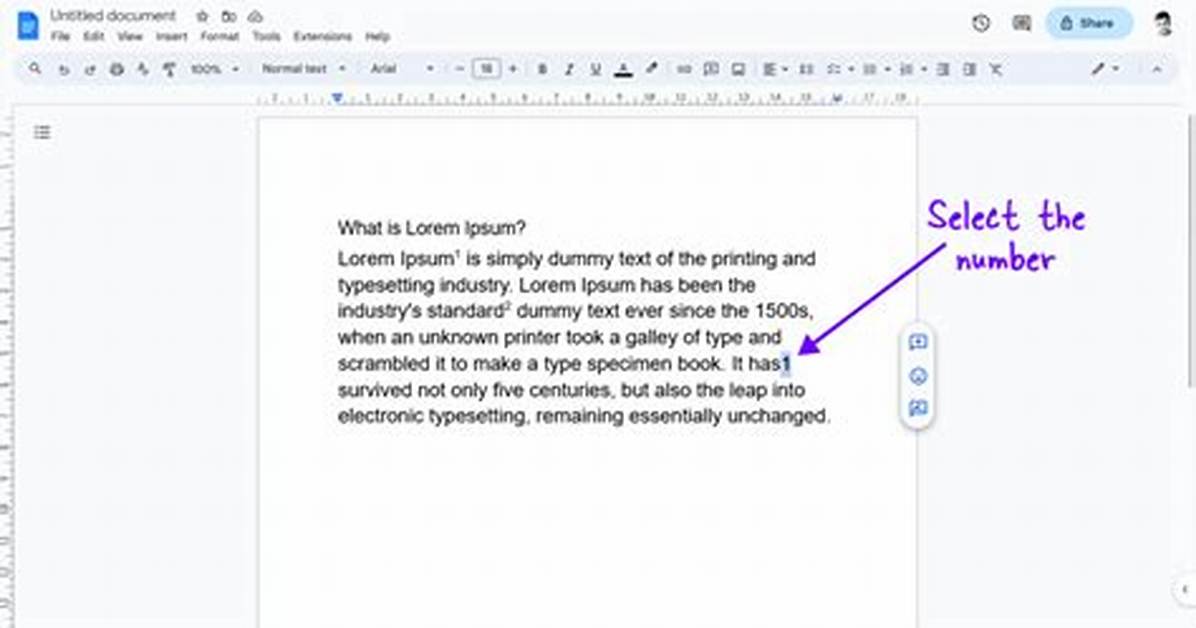Open the File menu

tap(60, 36)
